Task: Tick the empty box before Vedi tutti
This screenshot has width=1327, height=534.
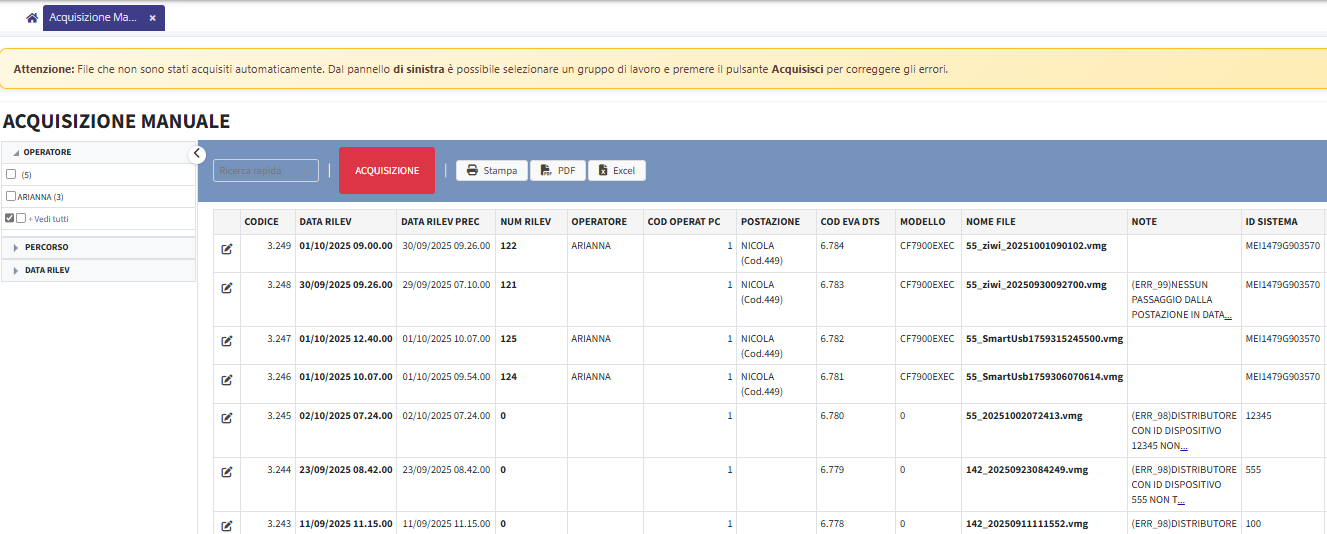Action: [x=21, y=218]
